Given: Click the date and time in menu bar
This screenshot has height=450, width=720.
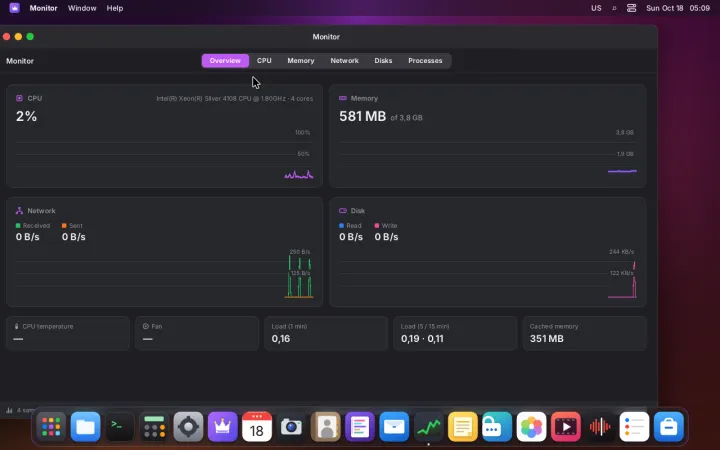Looking at the screenshot, I should tap(678, 8).
